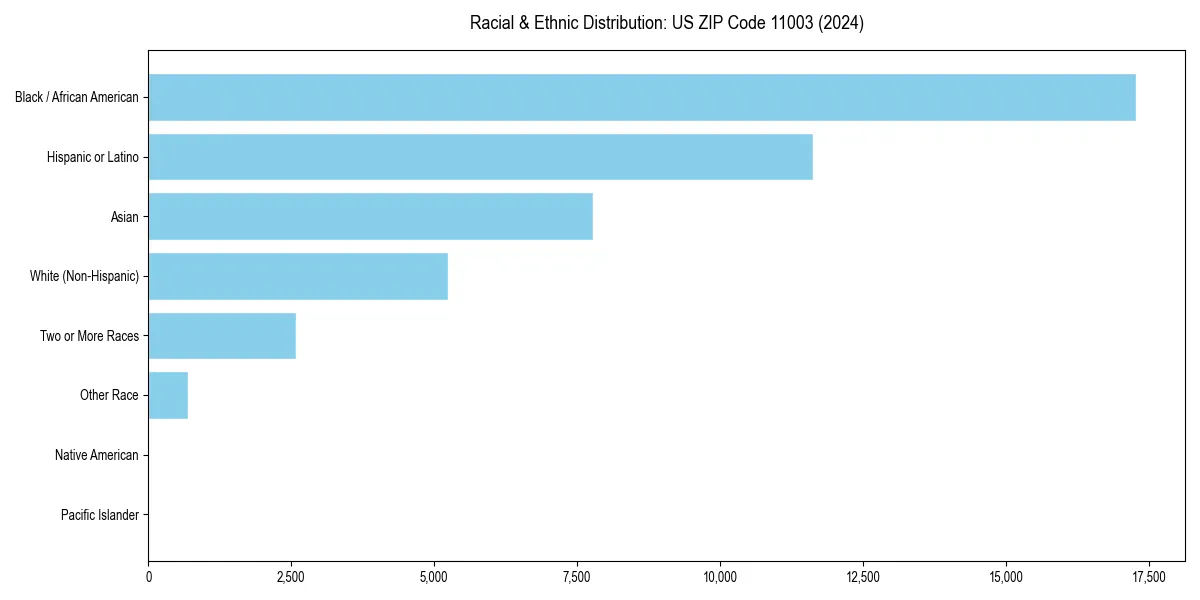The width and height of the screenshot is (1200, 600).
Task: Click the 0 tick label on x-axis
Action: 148,577
